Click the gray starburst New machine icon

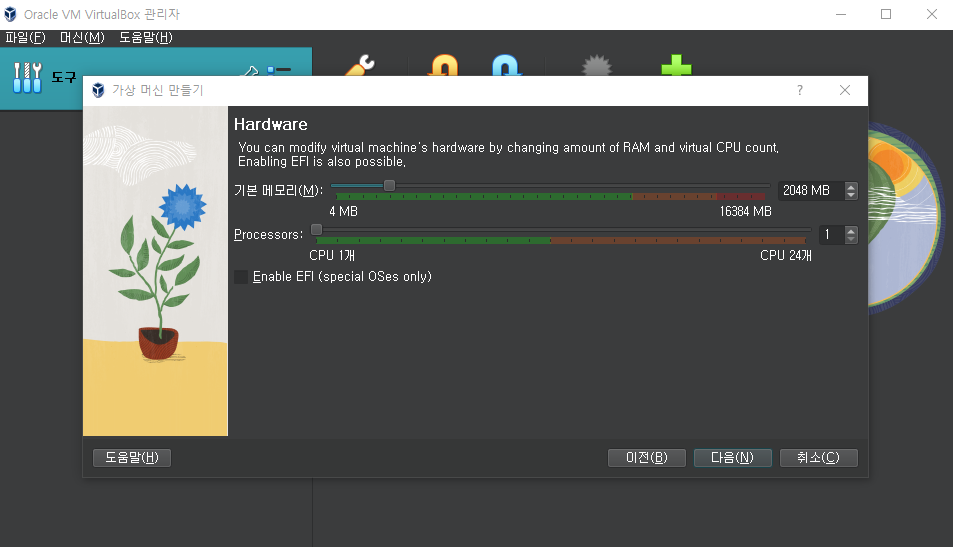coord(597,65)
